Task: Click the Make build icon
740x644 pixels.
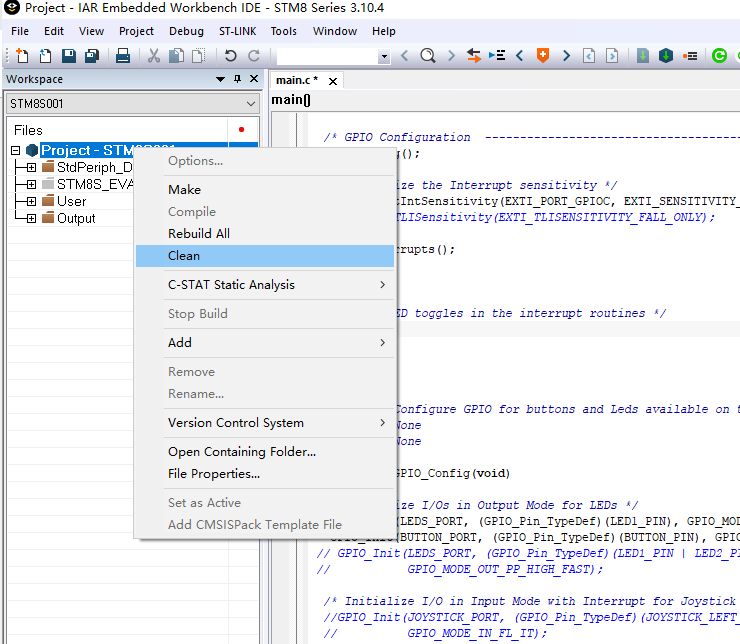Action: [x=665, y=56]
